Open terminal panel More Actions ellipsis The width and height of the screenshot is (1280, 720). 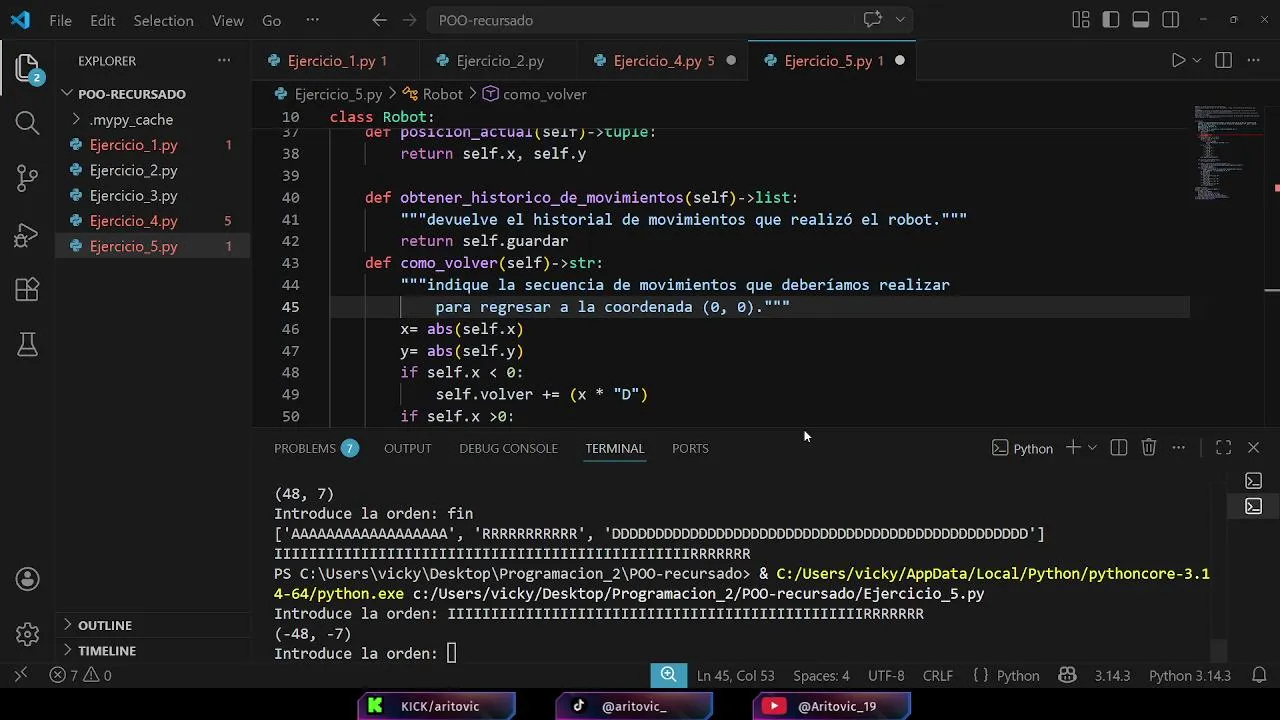point(1179,448)
